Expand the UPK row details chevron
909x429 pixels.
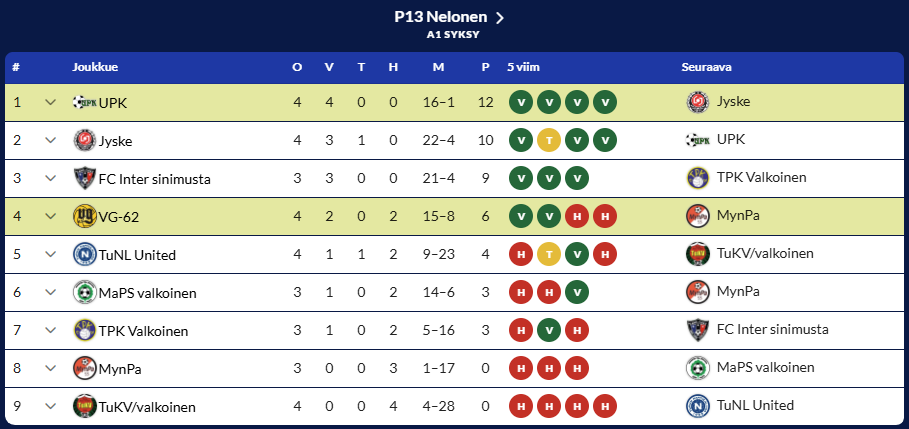[x=50, y=103]
